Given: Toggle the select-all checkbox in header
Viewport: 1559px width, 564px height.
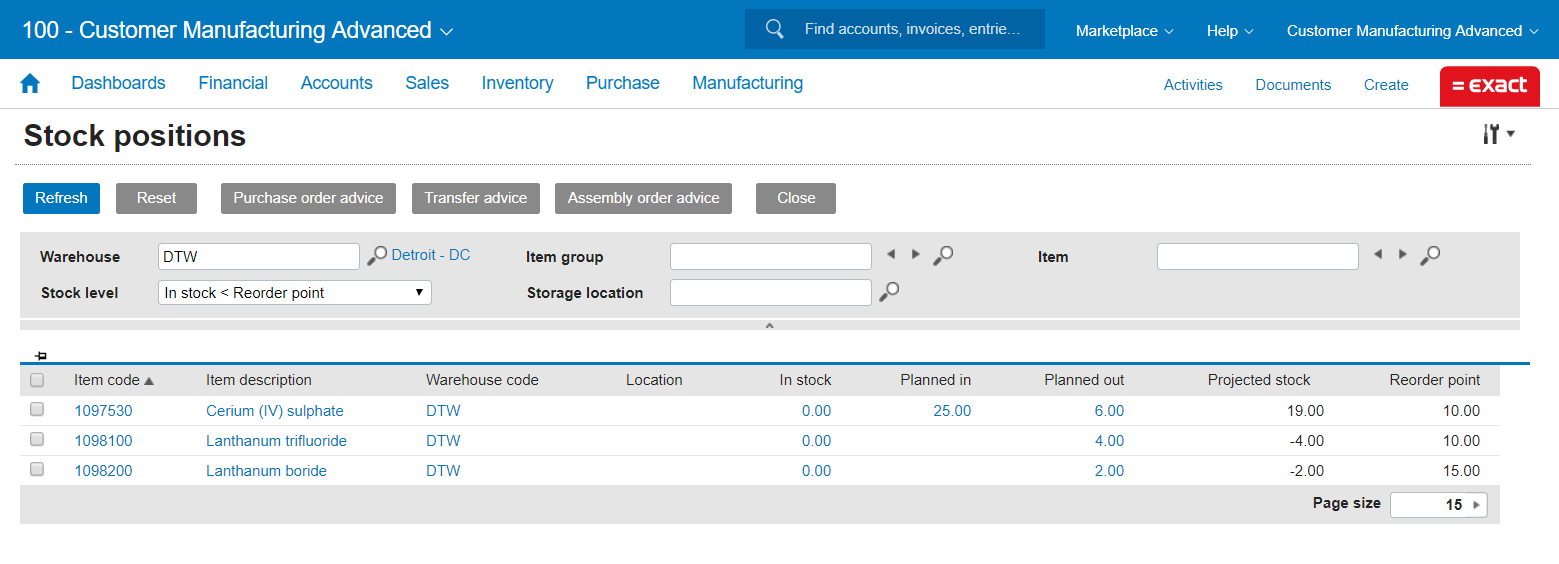Looking at the screenshot, I should click(x=37, y=380).
